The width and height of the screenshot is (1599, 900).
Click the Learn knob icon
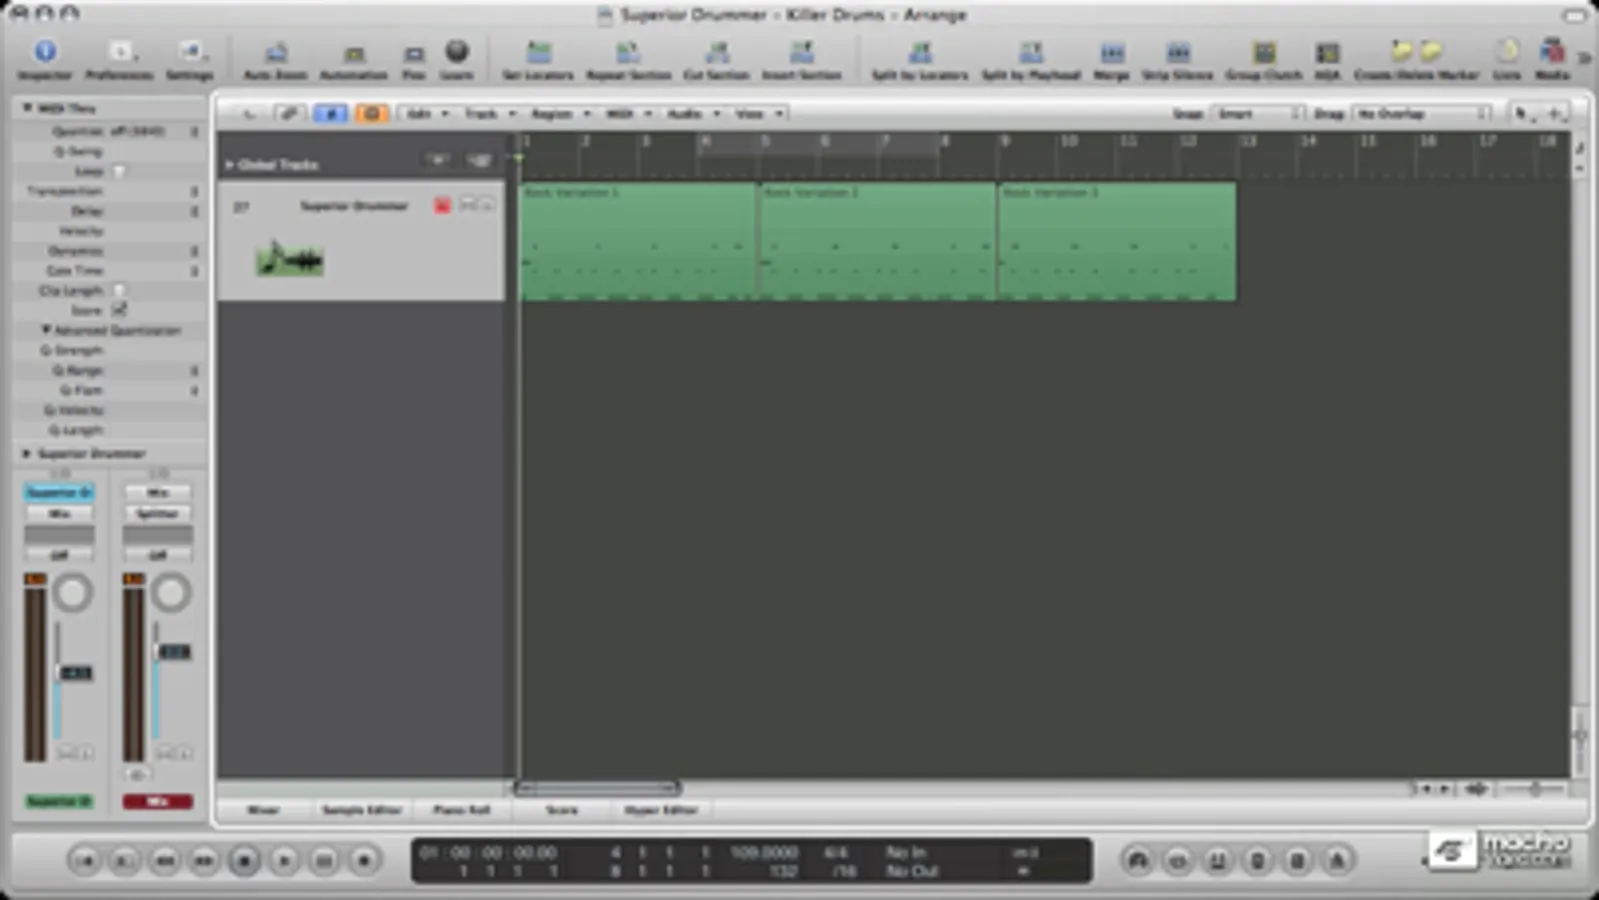[x=457, y=51]
